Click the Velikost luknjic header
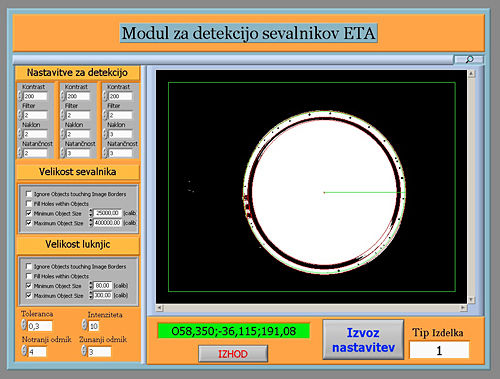500x379 pixels. (78, 244)
